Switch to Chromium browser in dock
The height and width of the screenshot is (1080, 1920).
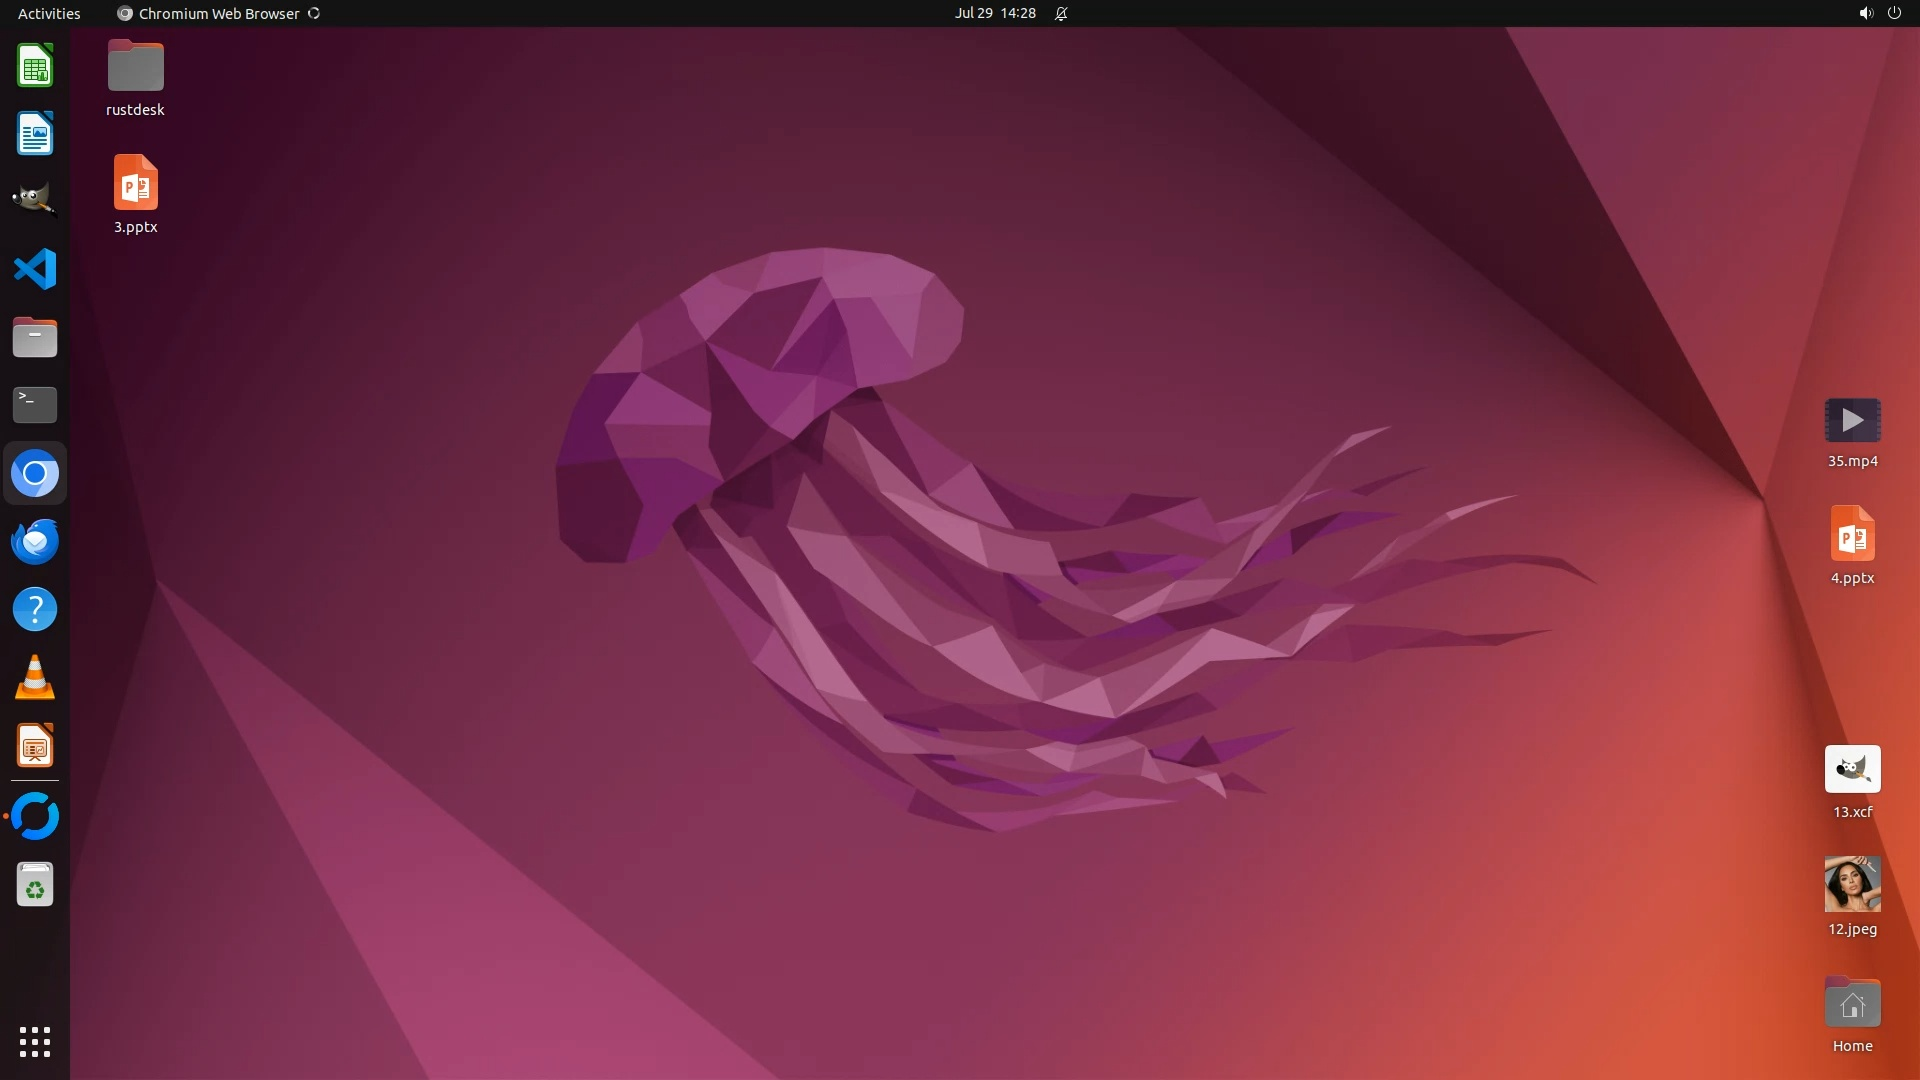point(35,473)
